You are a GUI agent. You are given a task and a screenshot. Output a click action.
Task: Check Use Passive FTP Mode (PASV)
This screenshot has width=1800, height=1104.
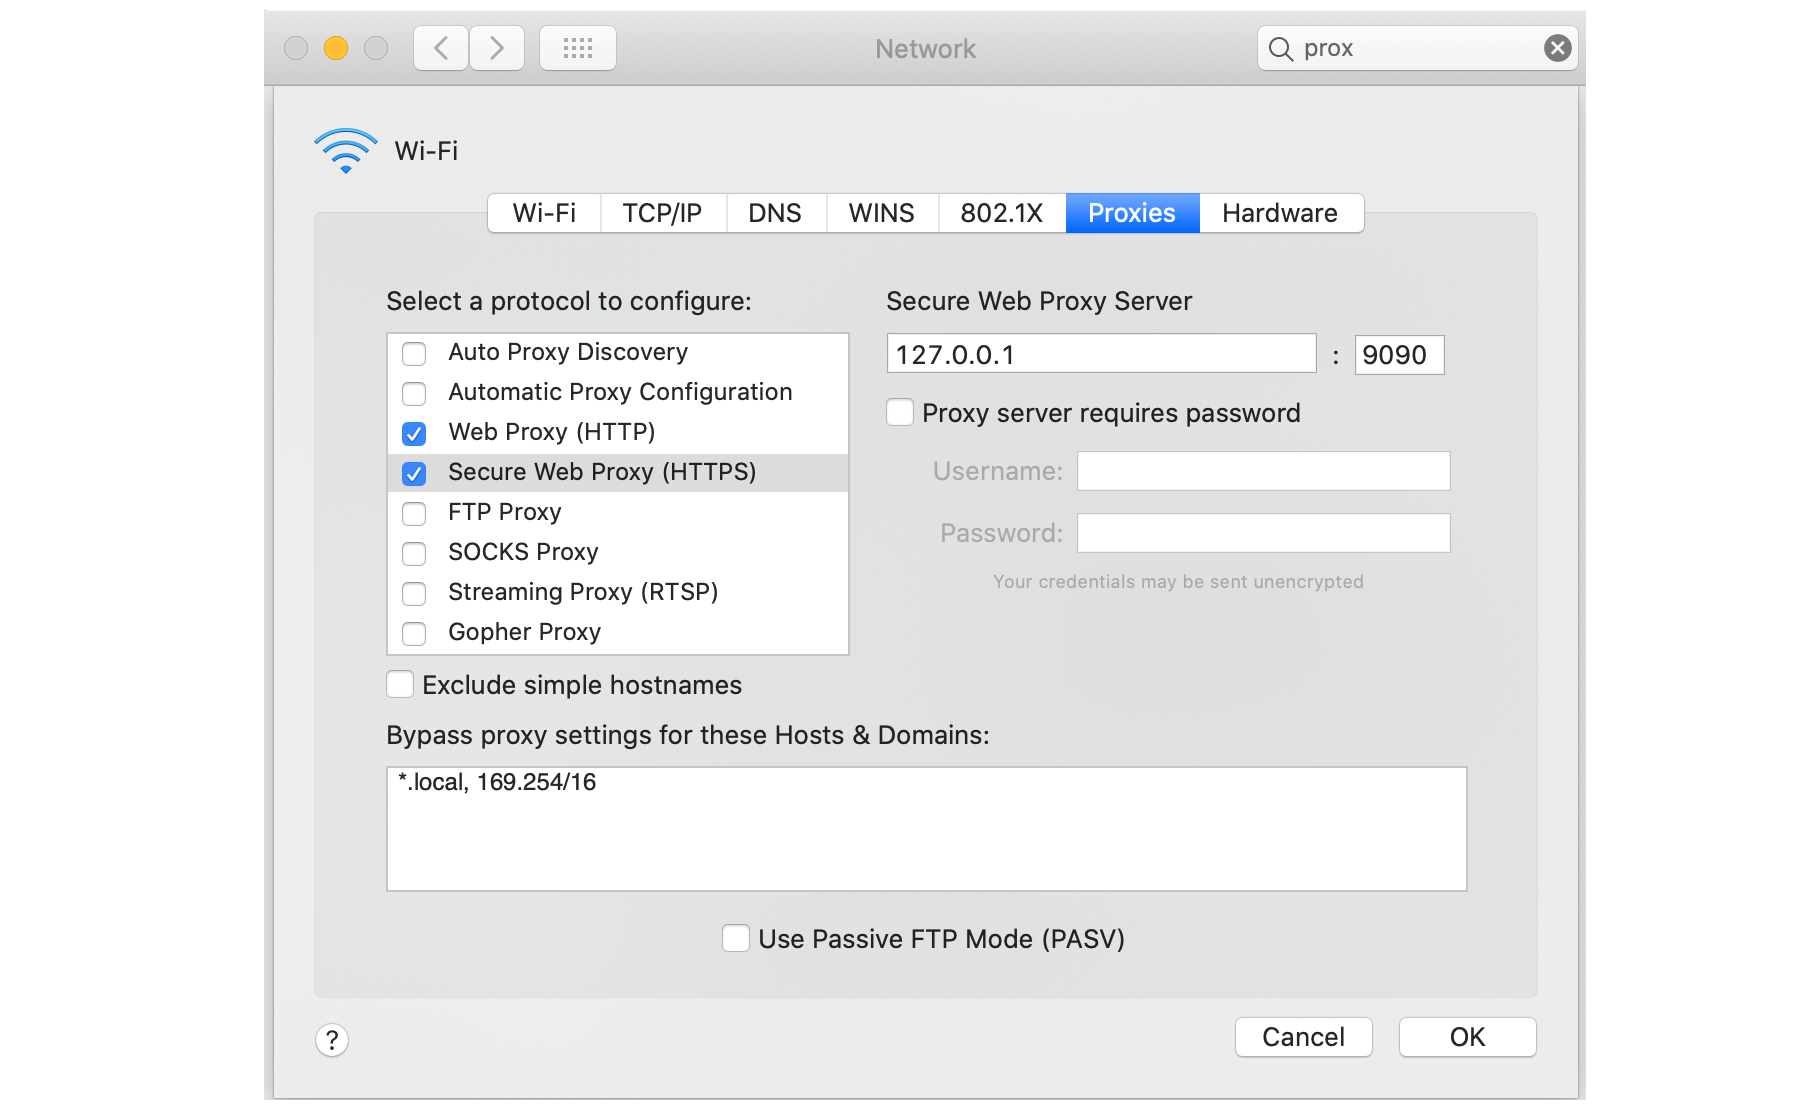click(x=736, y=939)
